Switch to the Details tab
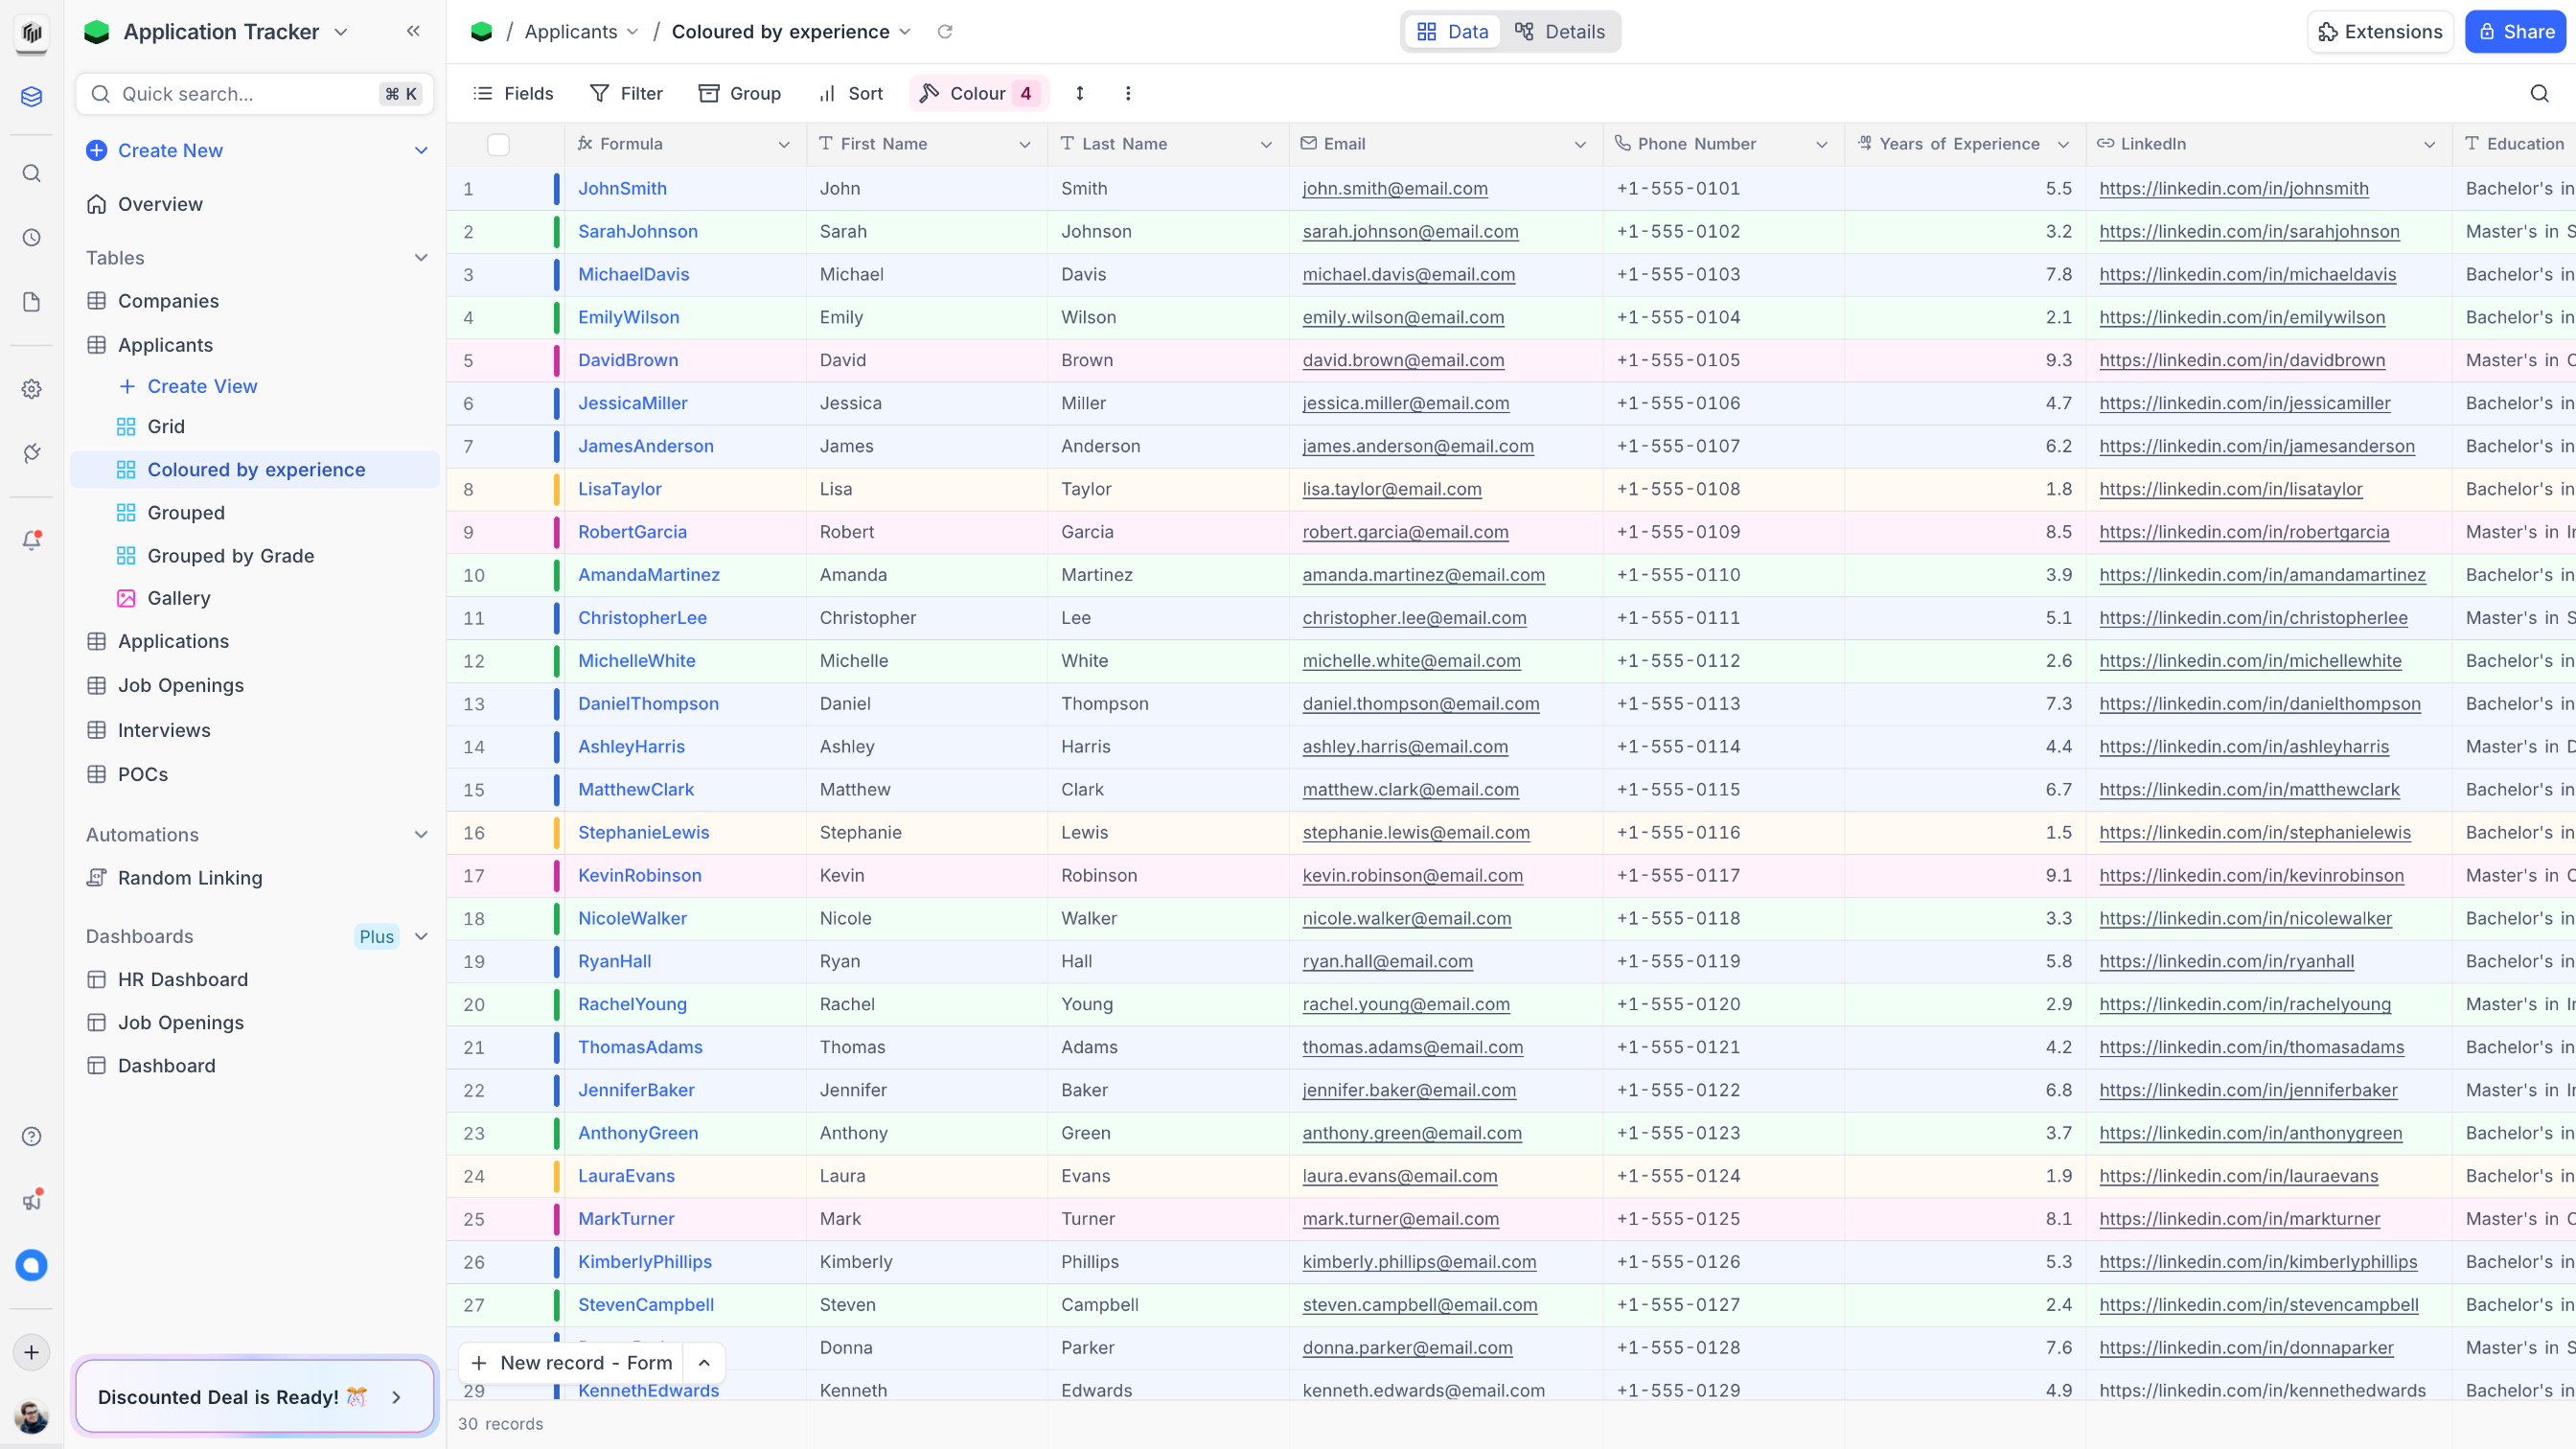Image resolution: width=2576 pixels, height=1449 pixels. pos(1560,31)
